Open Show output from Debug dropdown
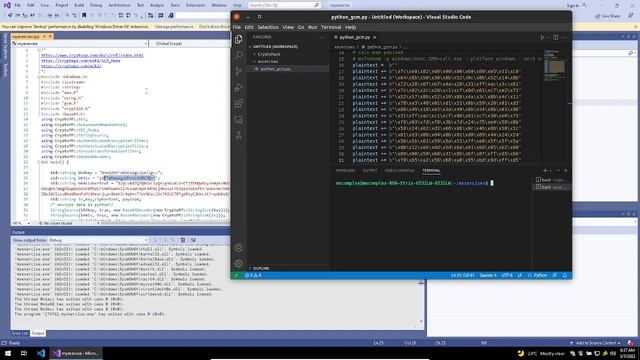 98,240
